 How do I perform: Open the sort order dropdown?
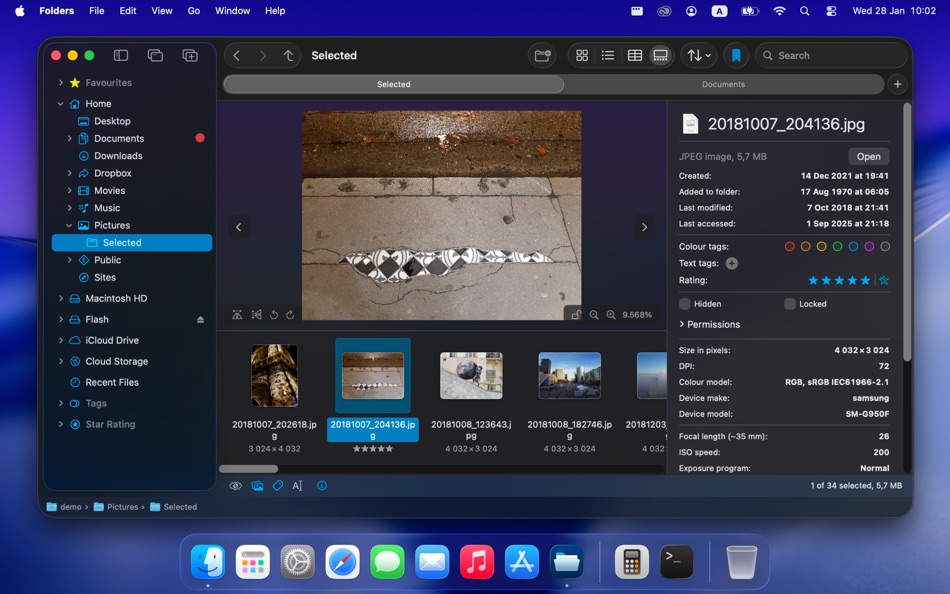point(698,55)
